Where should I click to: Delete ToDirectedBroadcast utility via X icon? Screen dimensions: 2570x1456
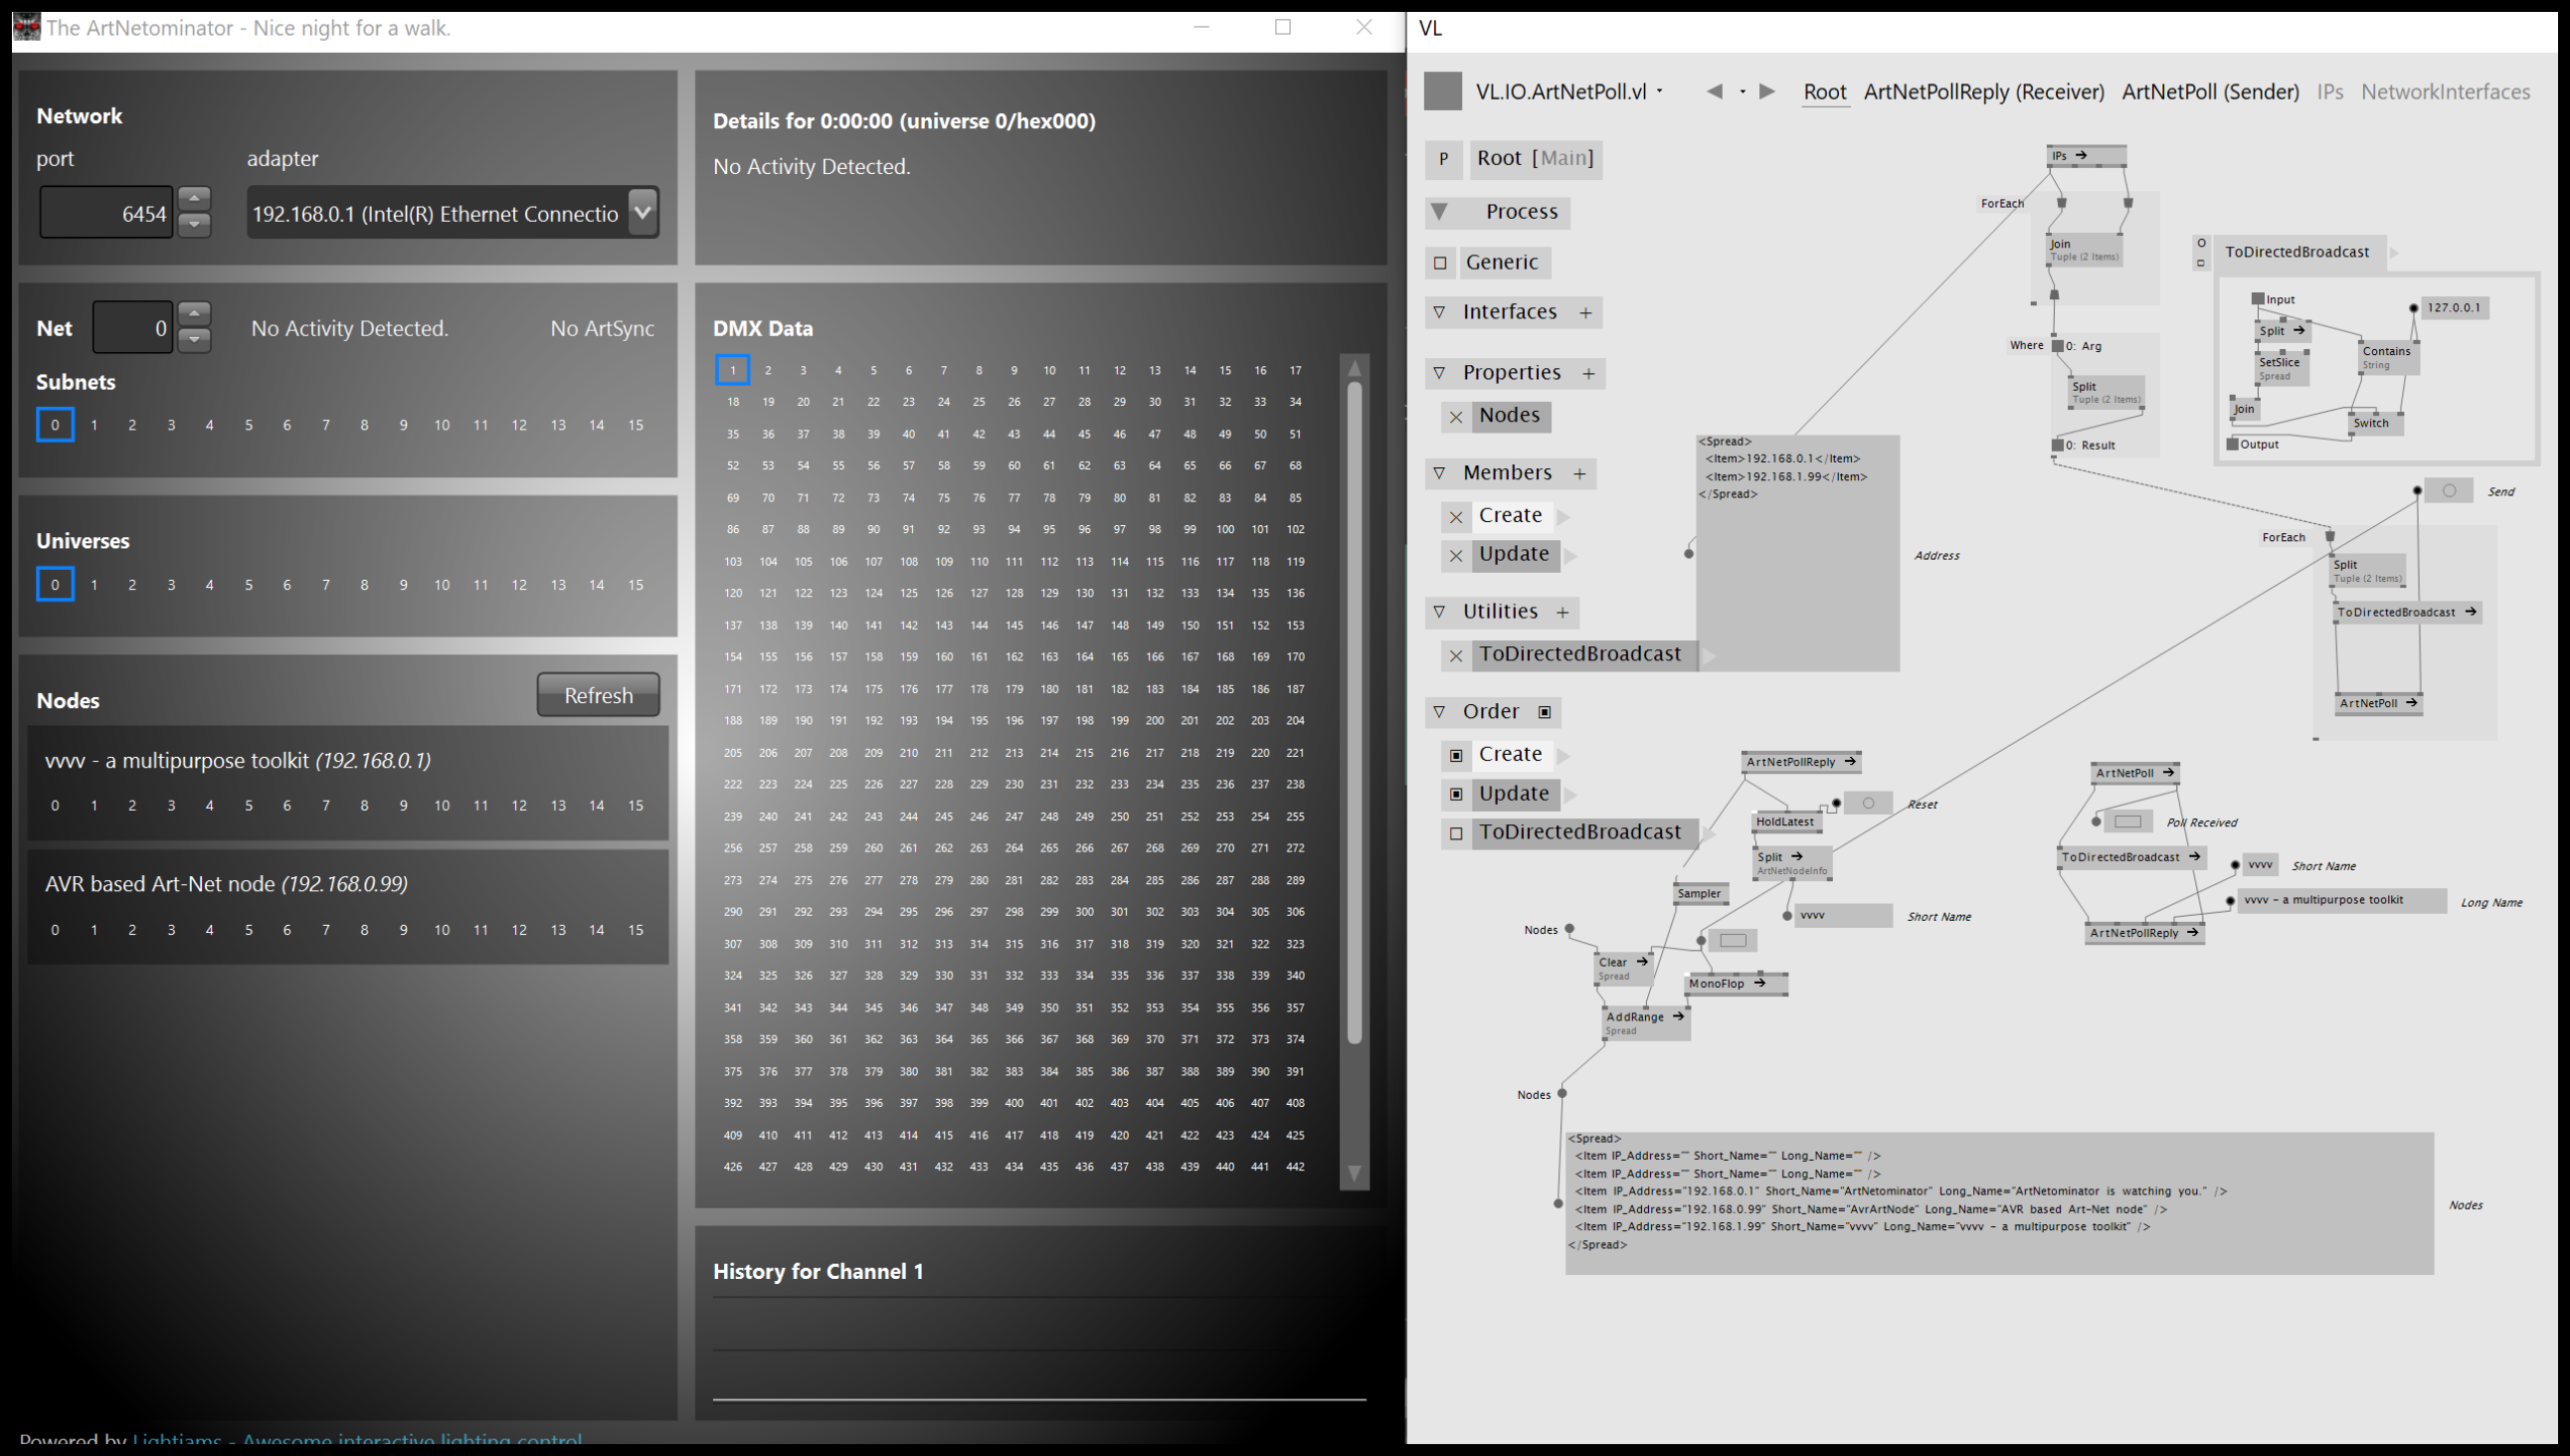(x=1456, y=655)
